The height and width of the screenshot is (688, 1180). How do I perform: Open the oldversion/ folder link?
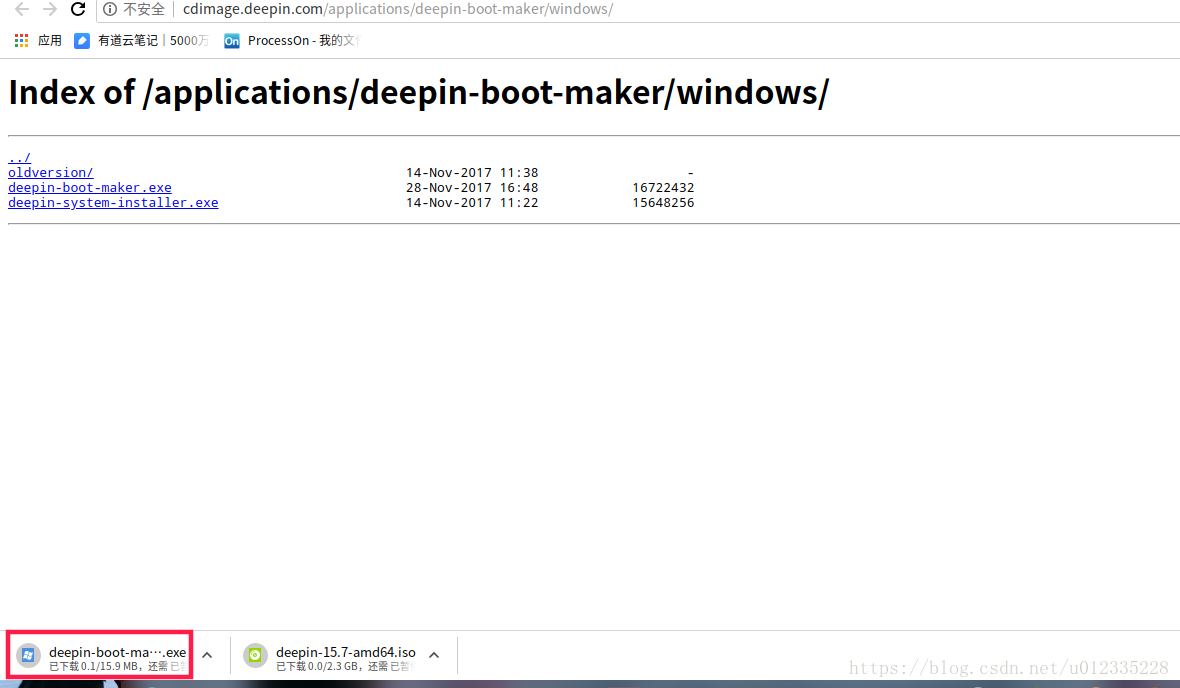[x=50, y=172]
